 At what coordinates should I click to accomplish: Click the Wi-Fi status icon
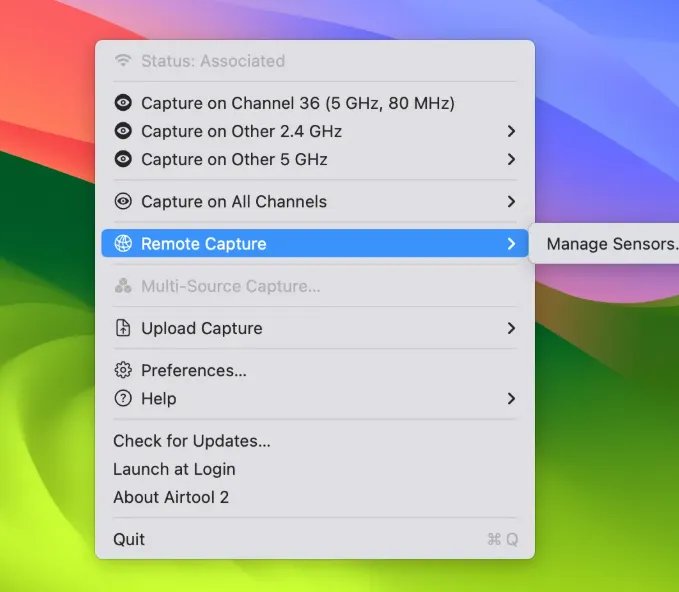[x=123, y=60]
